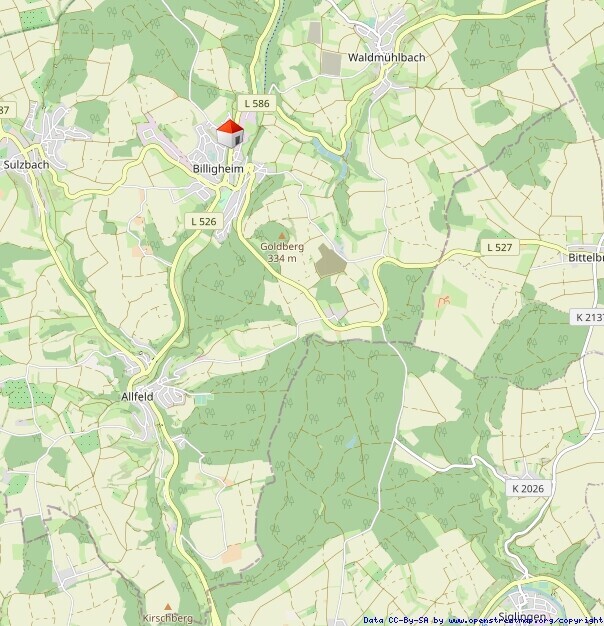Click the Siglingen label near bottom
This screenshot has height=626, width=604.
(522, 616)
